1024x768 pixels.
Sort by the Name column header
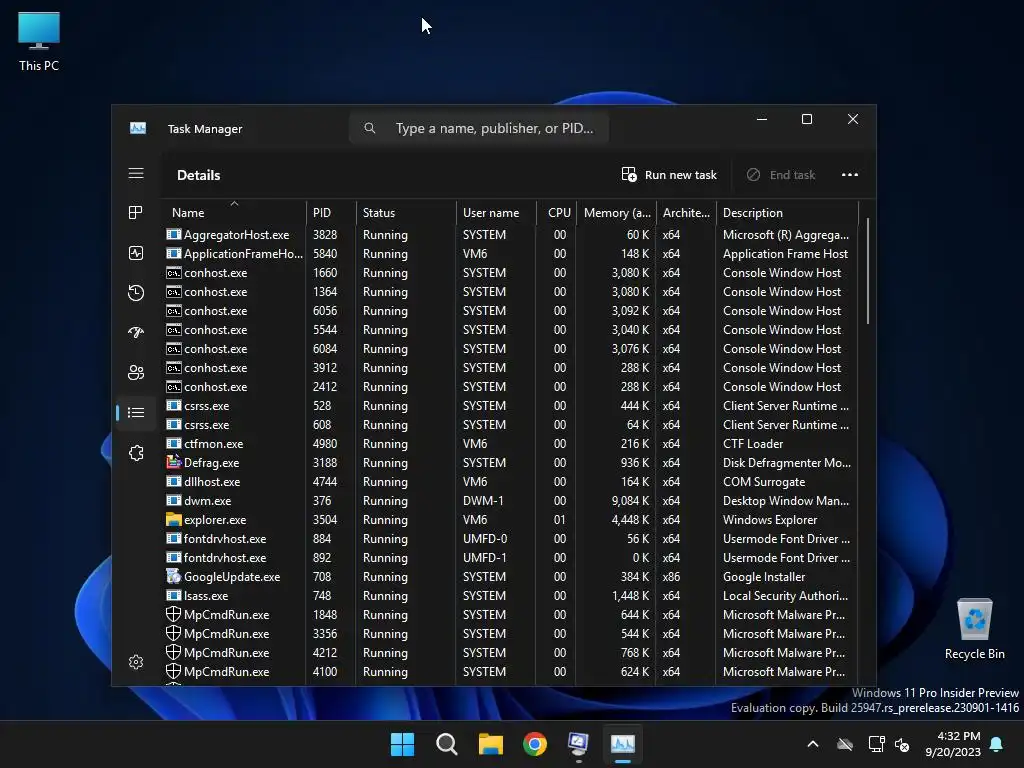233,212
